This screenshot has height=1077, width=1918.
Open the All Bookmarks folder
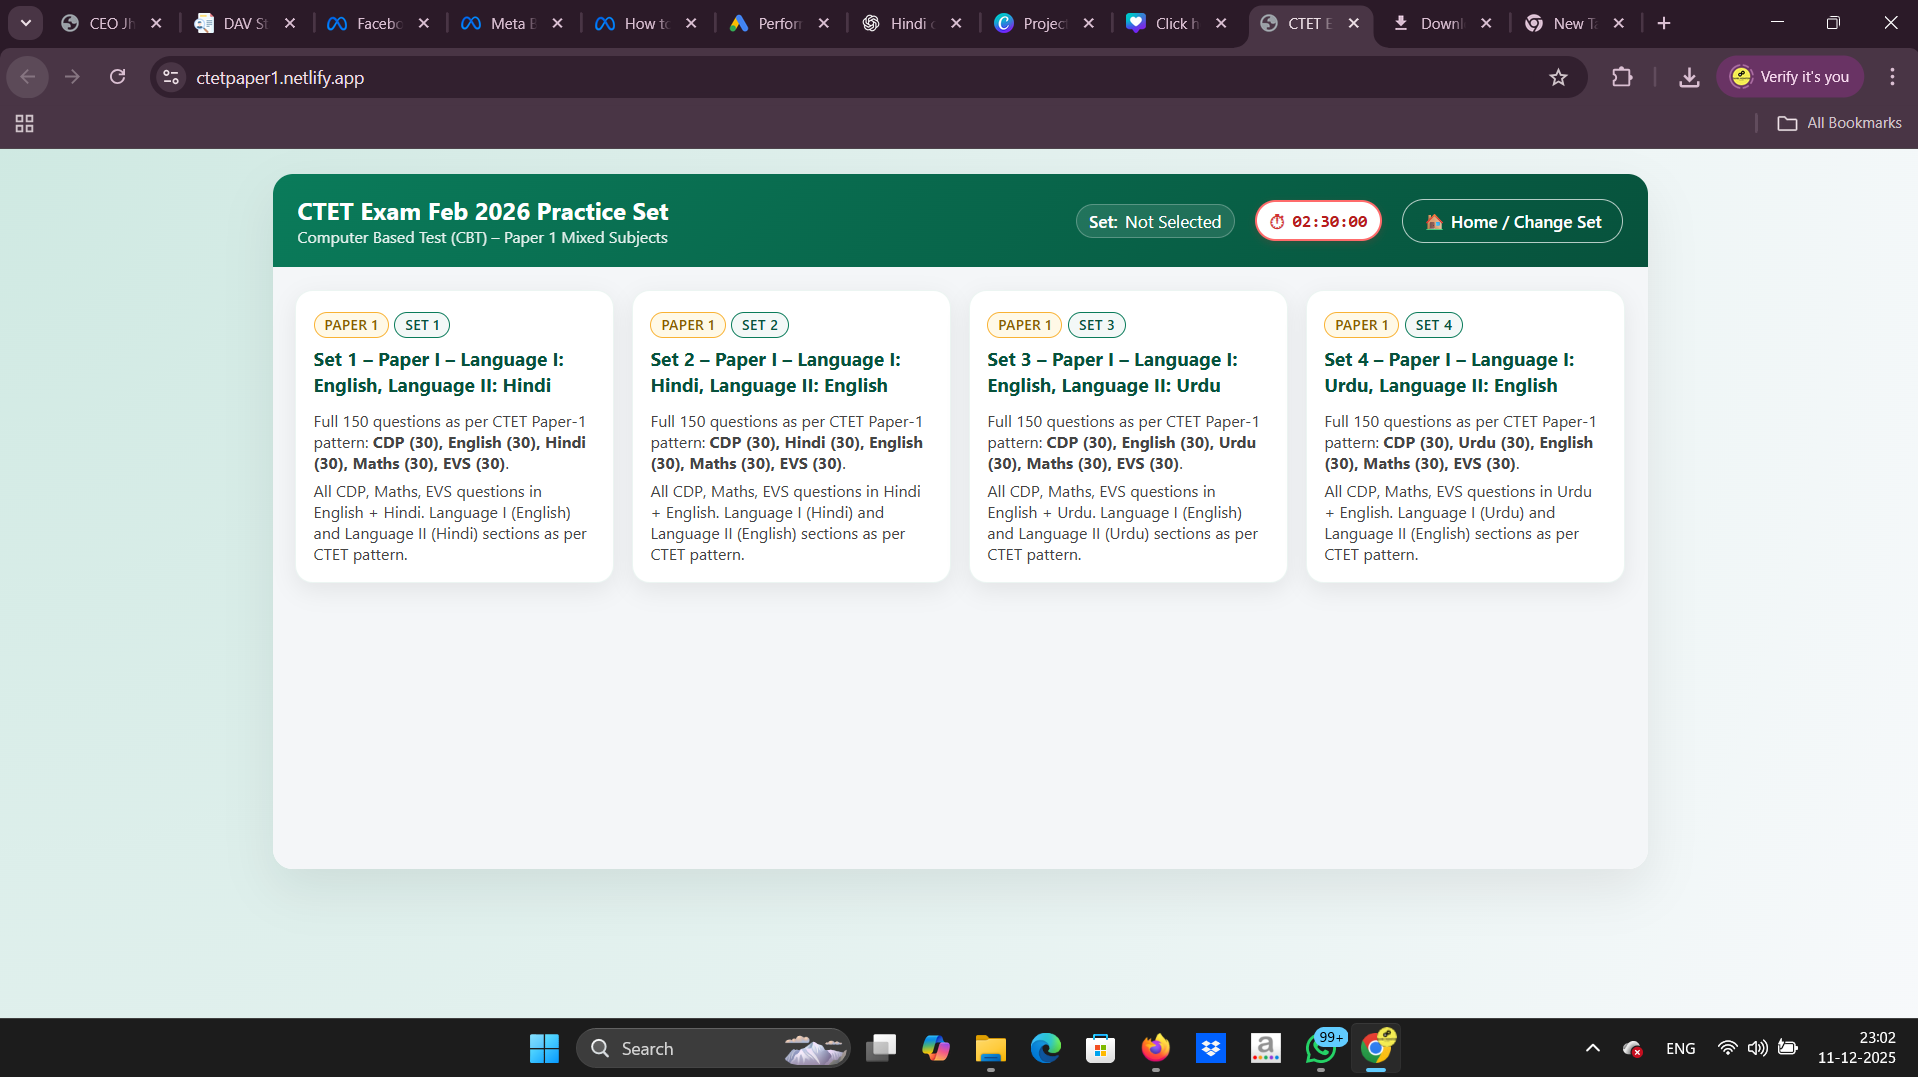[x=1839, y=123]
